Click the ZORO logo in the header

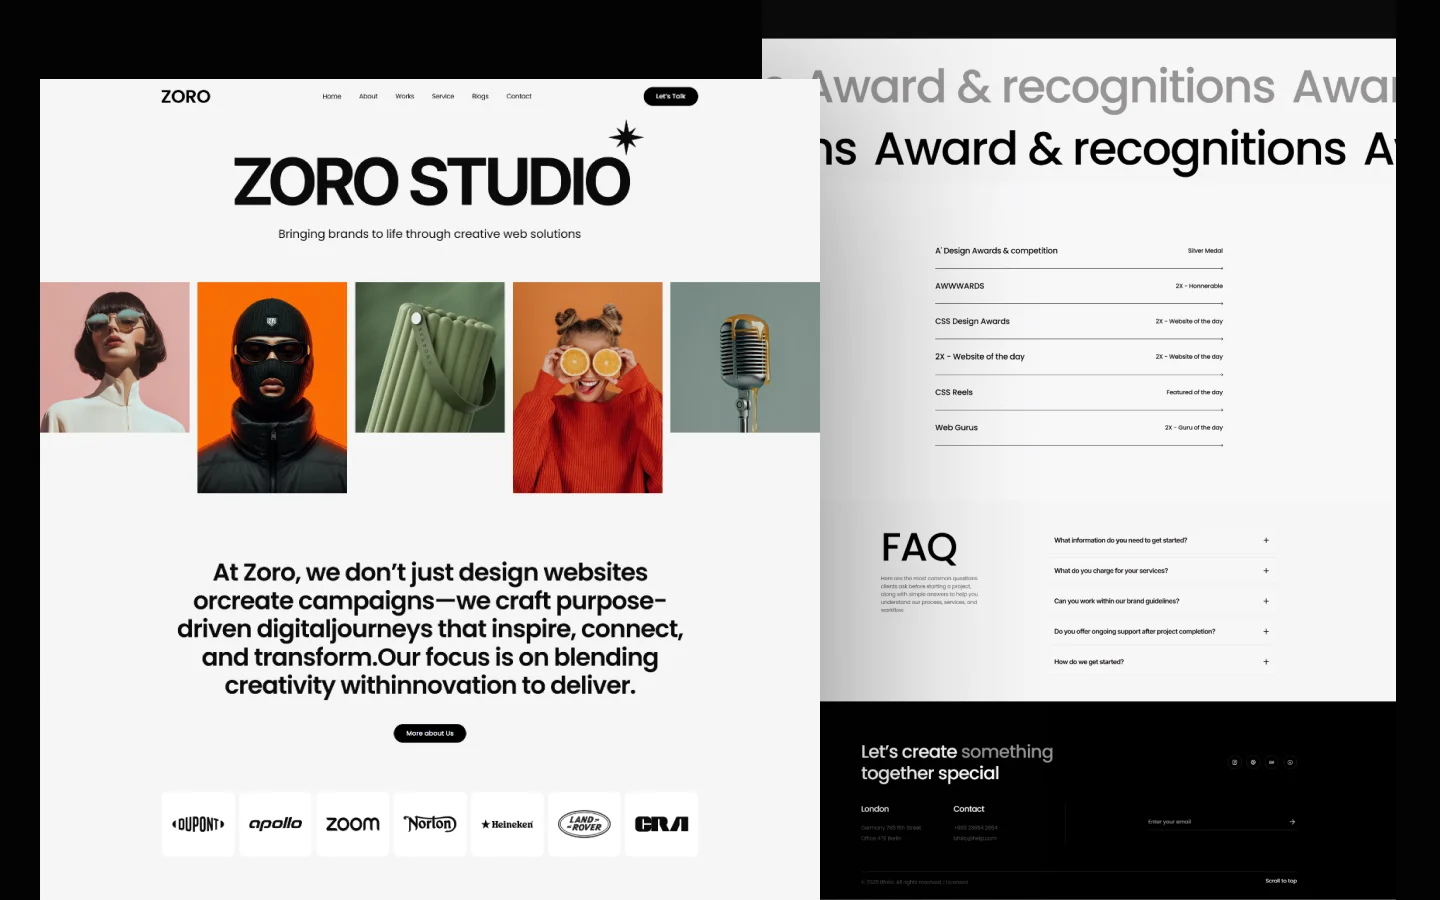186,97
